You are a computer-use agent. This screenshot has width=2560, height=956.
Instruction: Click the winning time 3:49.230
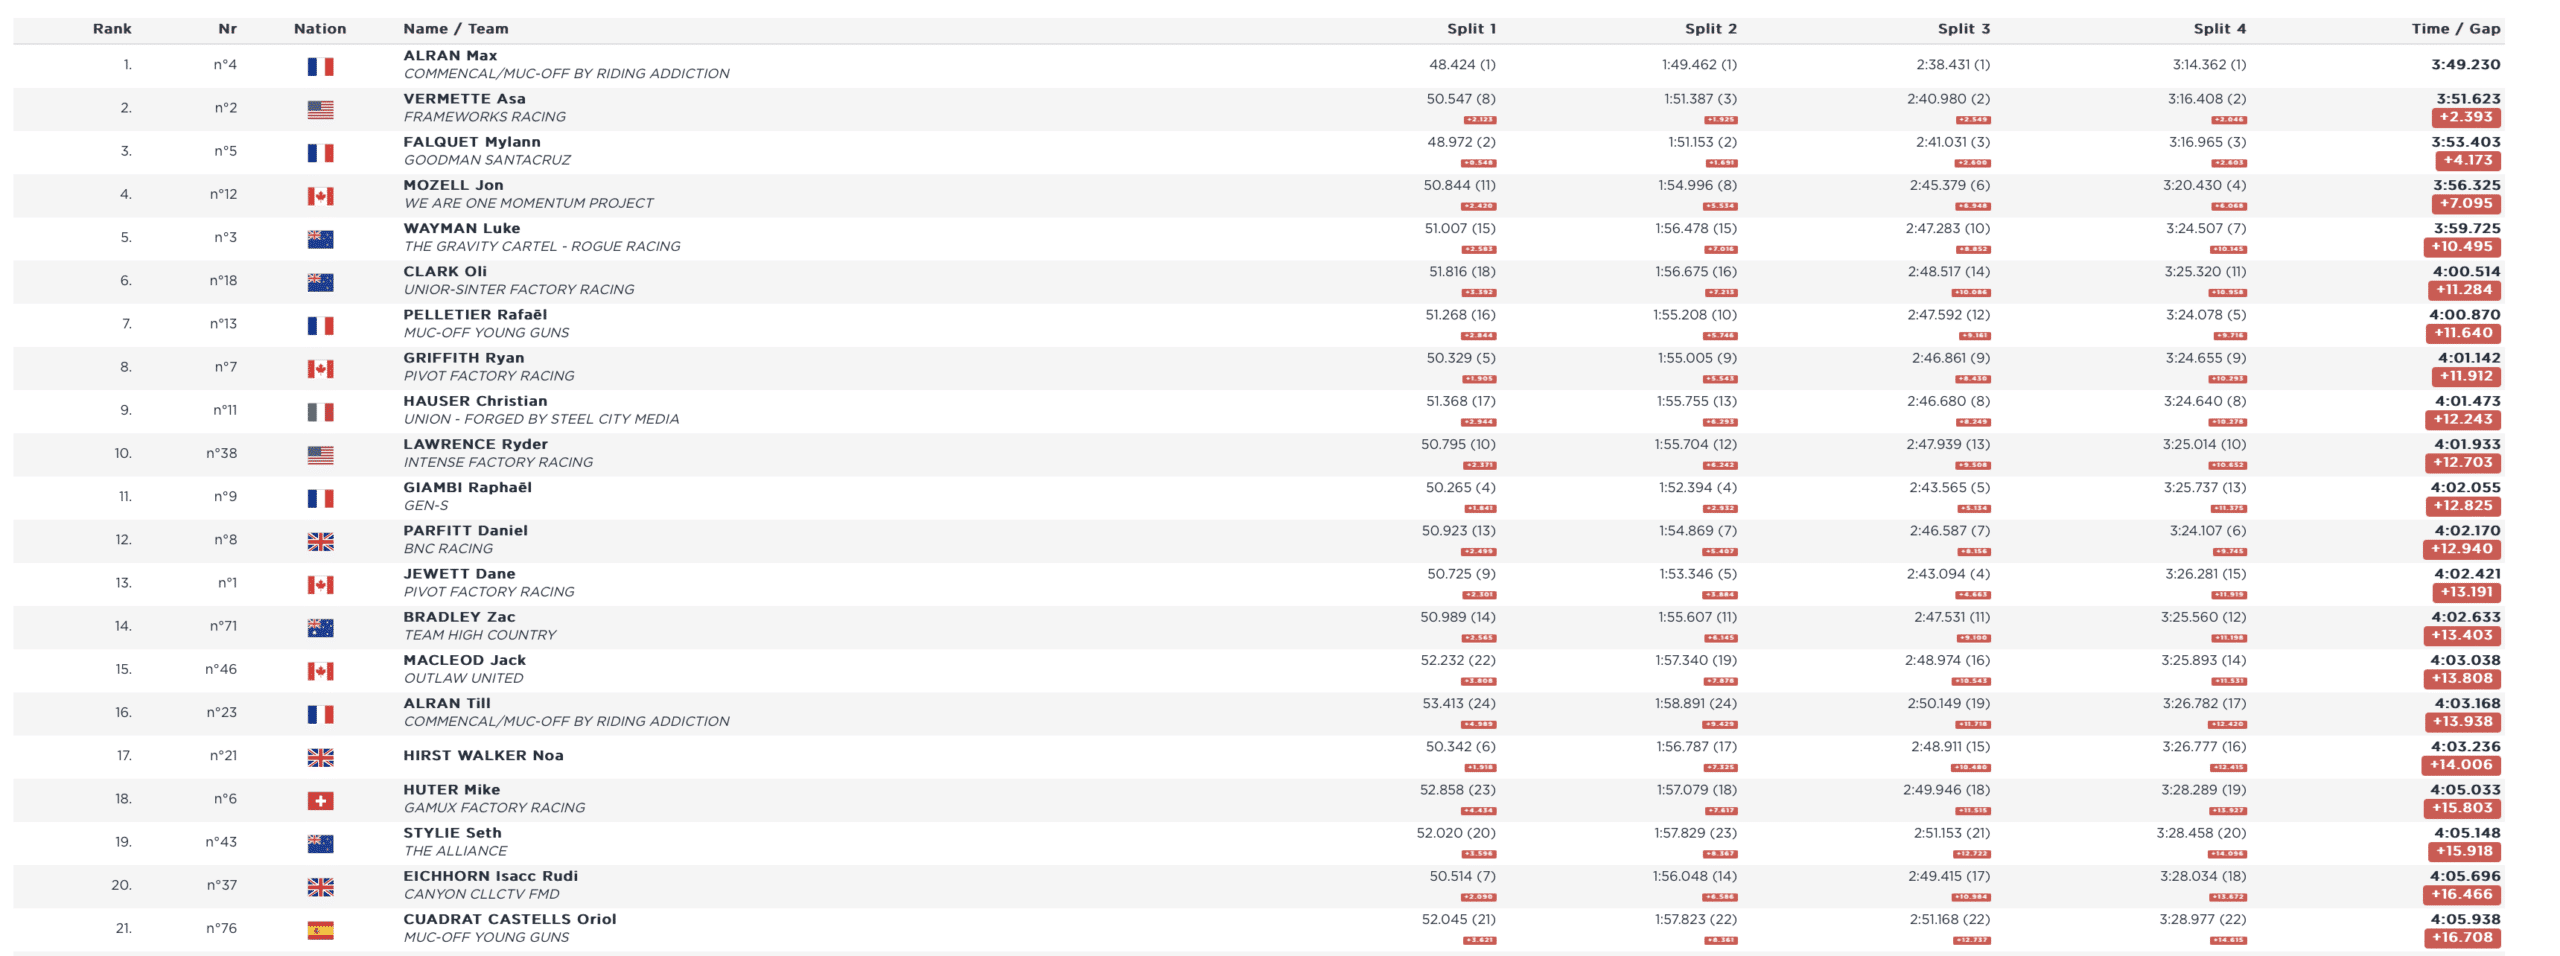(x=2465, y=65)
